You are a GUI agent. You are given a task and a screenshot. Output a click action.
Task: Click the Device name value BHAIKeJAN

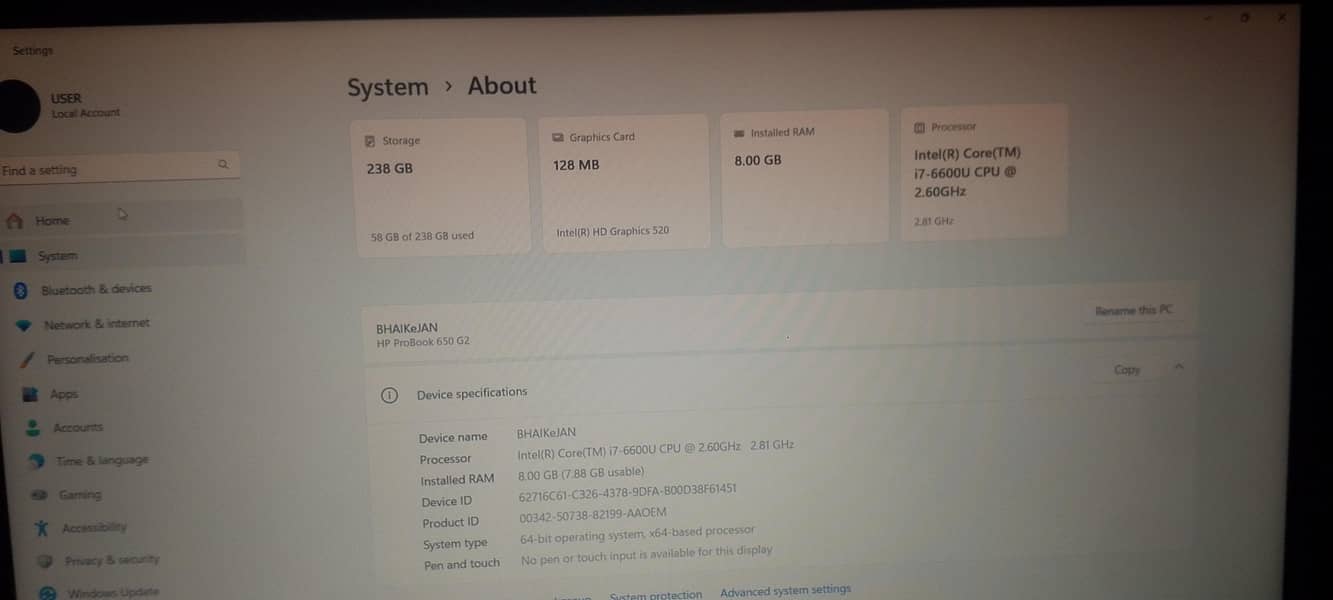[x=546, y=433]
